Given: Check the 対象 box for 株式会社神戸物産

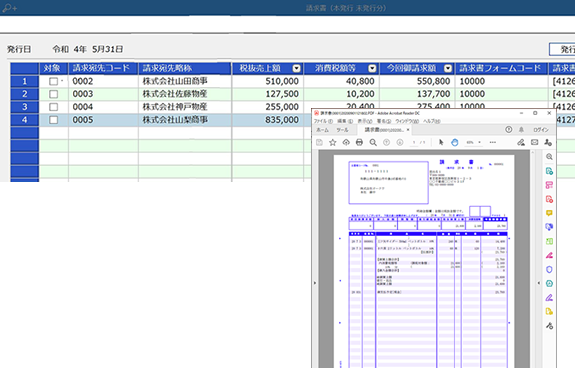Looking at the screenshot, I should 54,107.
